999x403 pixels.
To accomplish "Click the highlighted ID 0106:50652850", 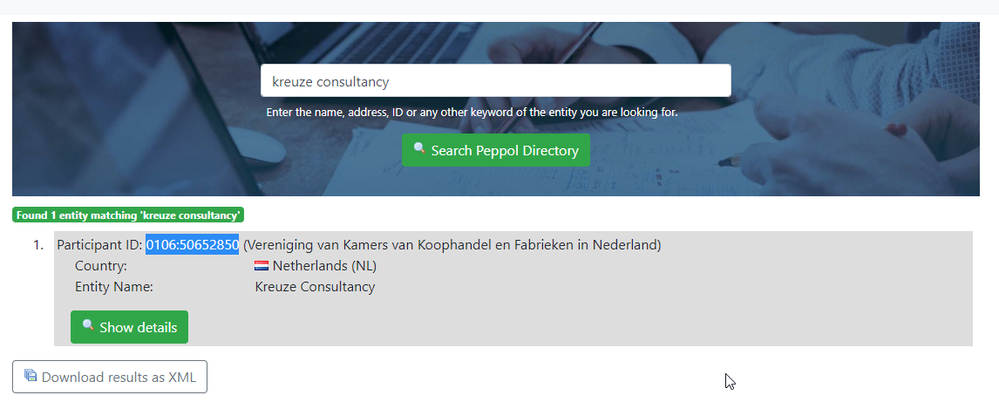I will coord(192,245).
